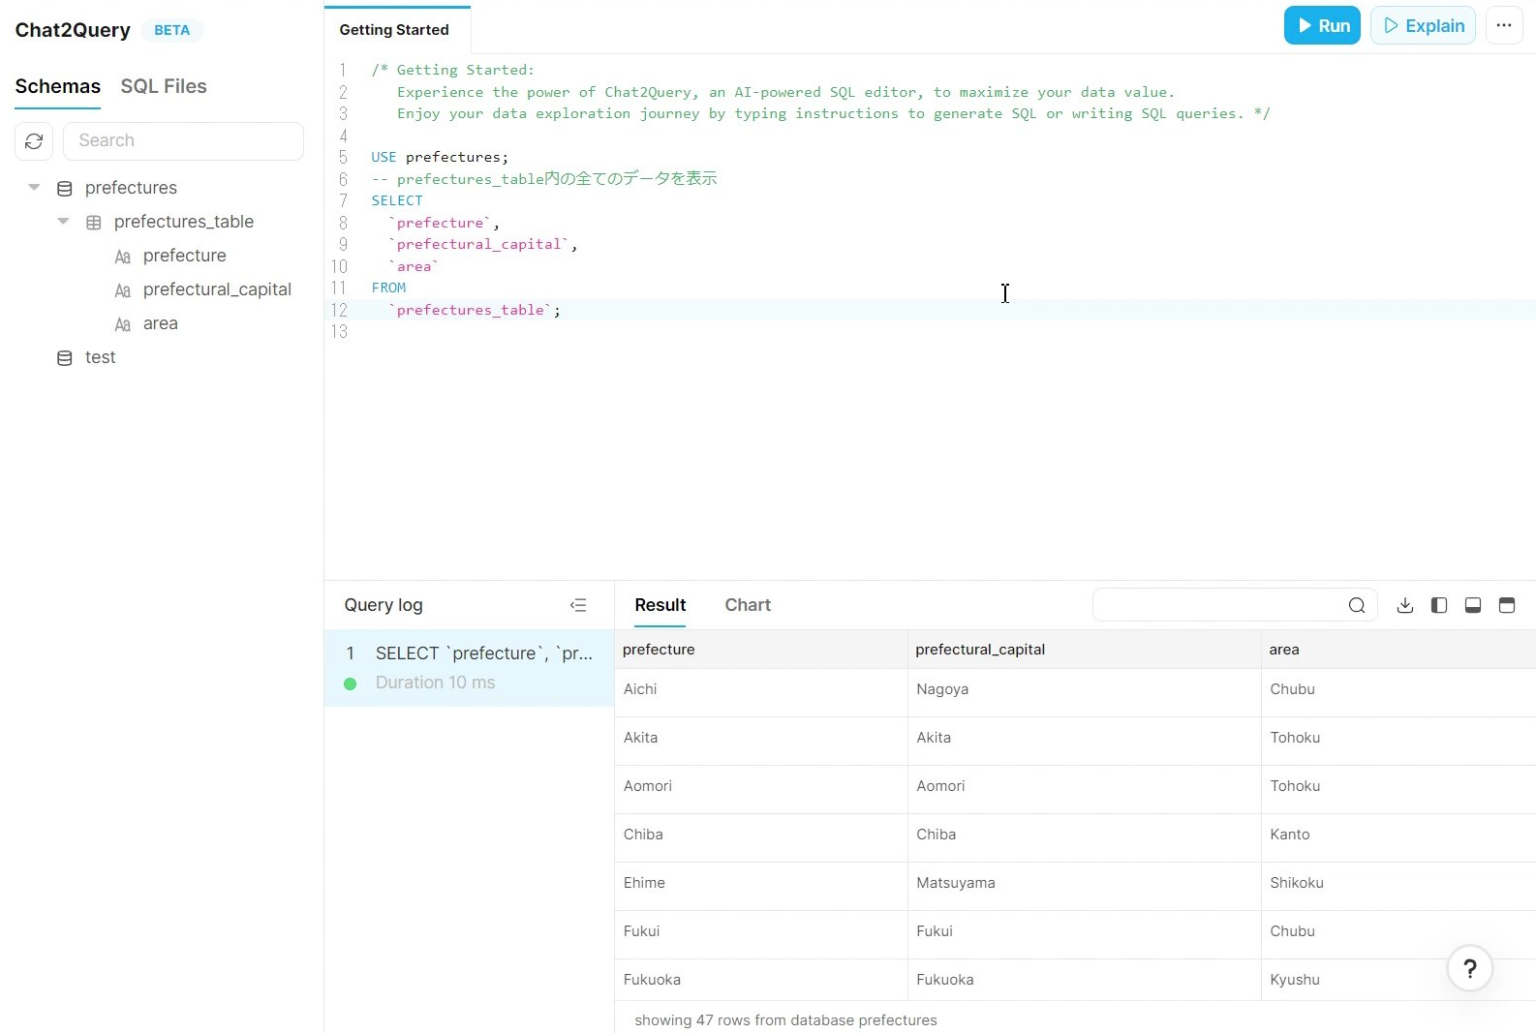1536x1033 pixels.
Task: Click the prefectural_capital results column header
Action: pos(1084,650)
